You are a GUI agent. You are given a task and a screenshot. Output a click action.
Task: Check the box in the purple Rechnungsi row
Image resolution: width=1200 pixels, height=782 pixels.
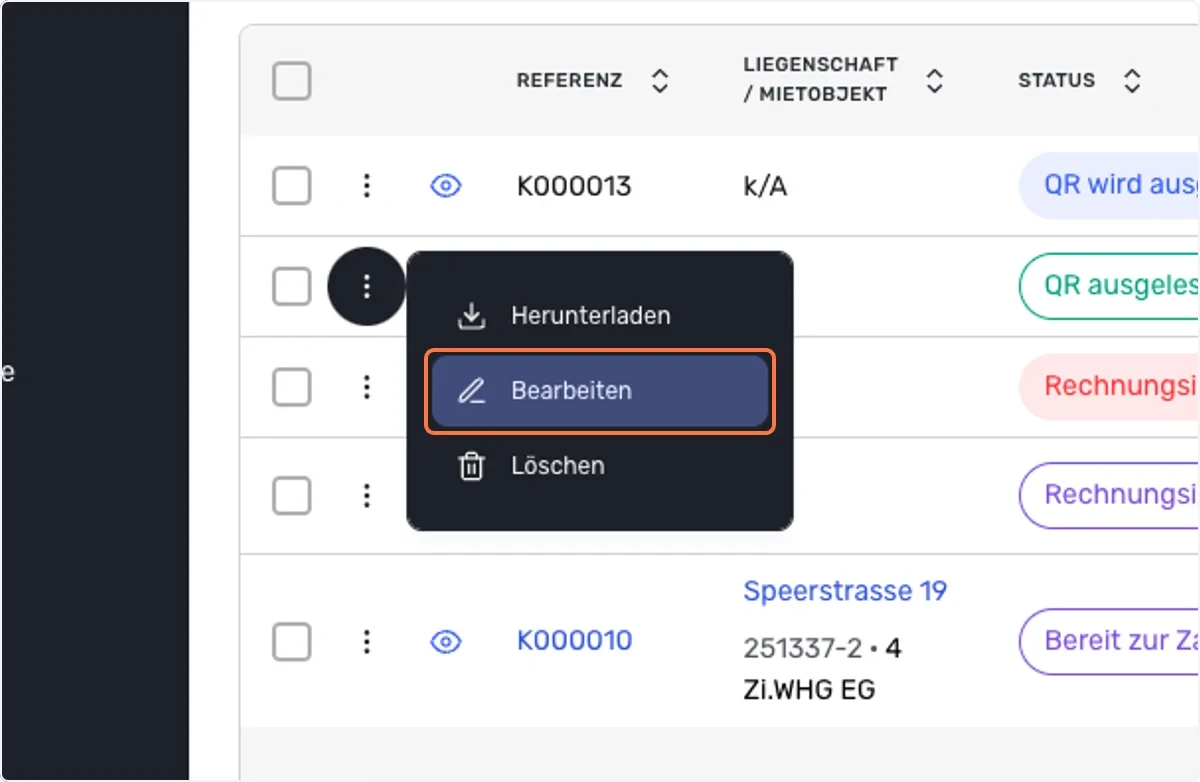[292, 495]
